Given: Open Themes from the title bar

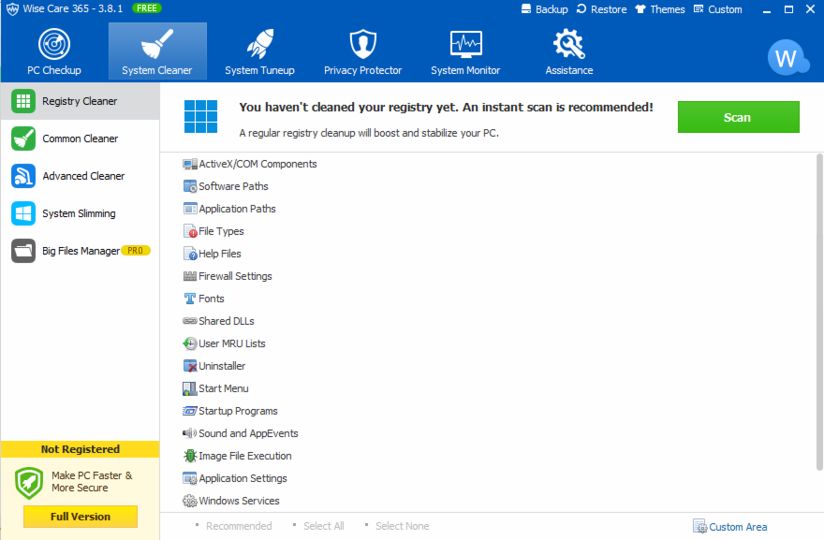Looking at the screenshot, I should pos(660,9).
